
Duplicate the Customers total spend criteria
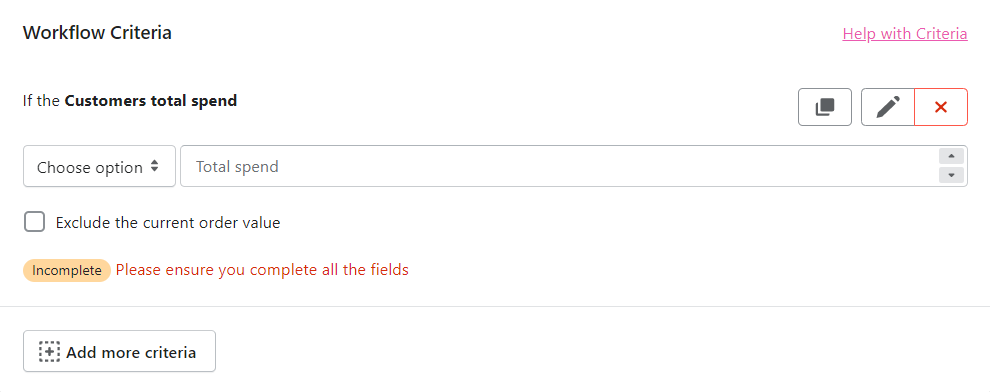(825, 107)
